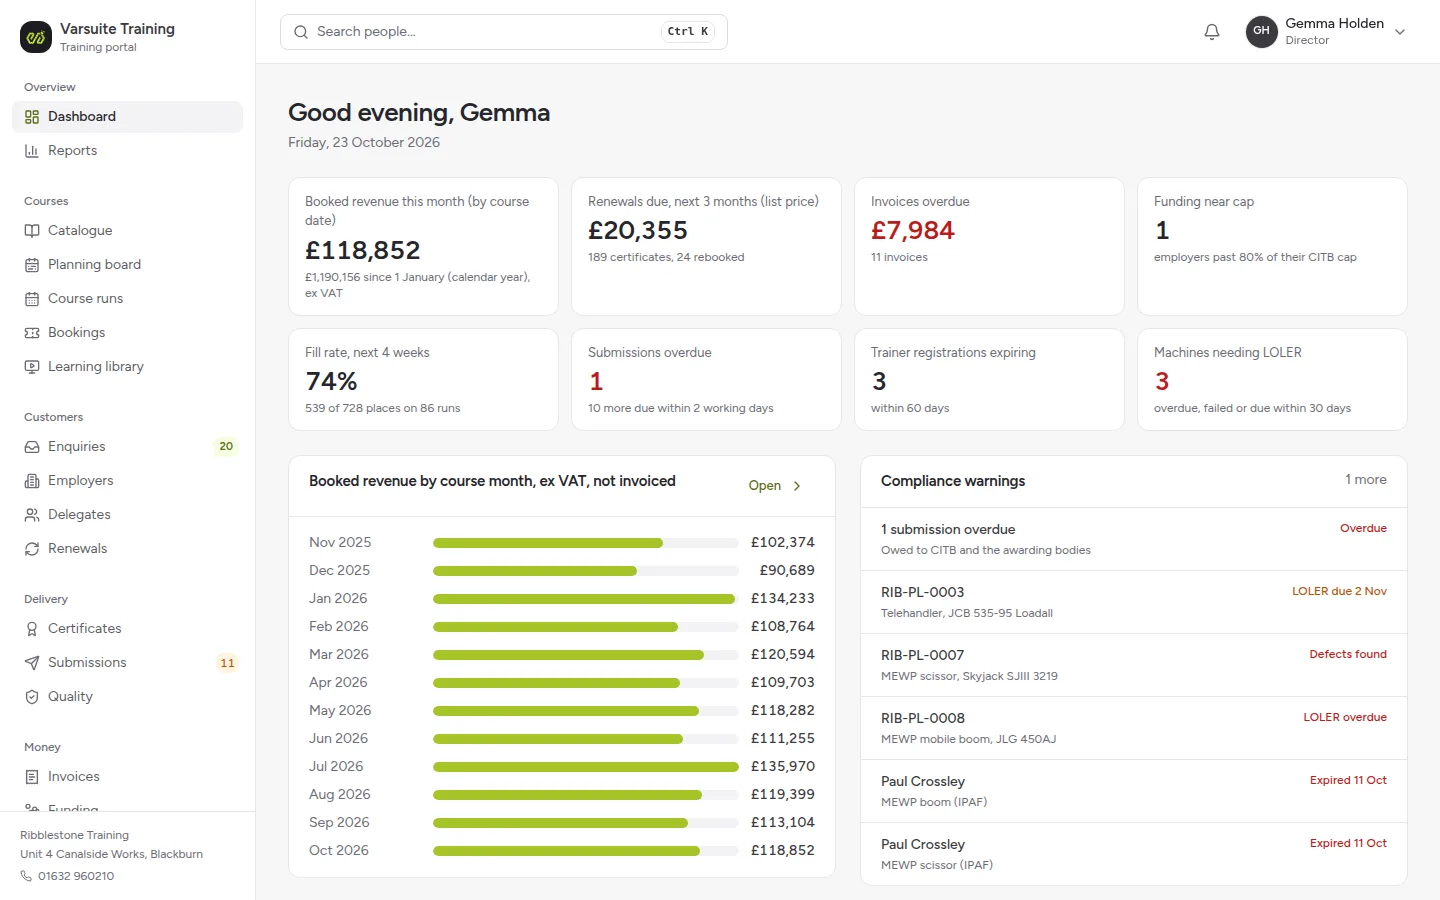Click the Renewals refresh icon
Screen dimensions: 1440x900
pyautogui.click(x=32, y=549)
